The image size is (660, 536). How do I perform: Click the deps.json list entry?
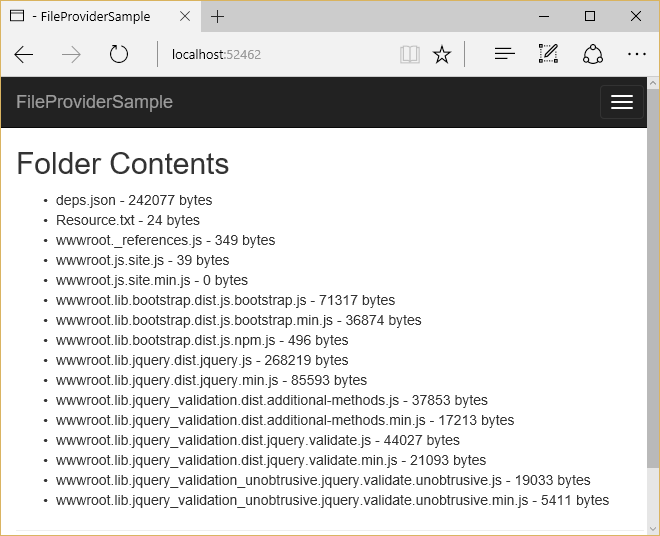(x=134, y=200)
